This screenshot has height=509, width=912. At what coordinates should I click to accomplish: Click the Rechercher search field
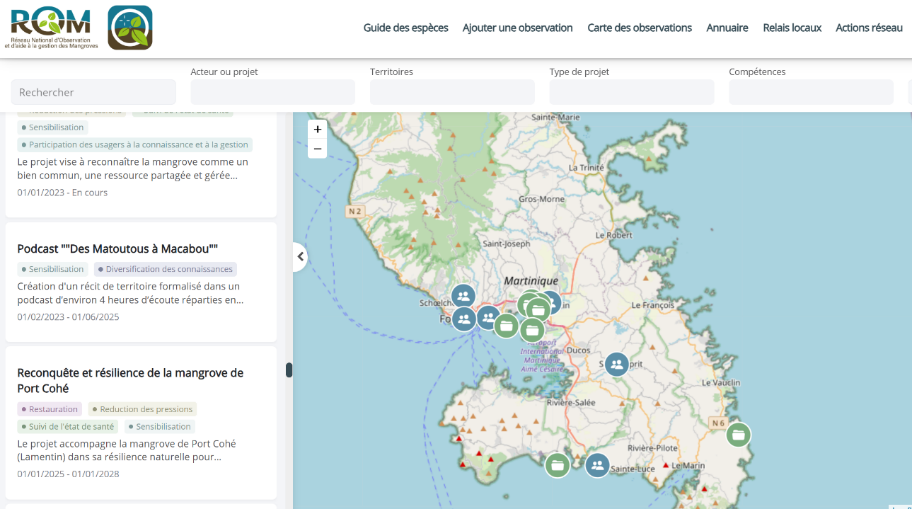click(93, 92)
